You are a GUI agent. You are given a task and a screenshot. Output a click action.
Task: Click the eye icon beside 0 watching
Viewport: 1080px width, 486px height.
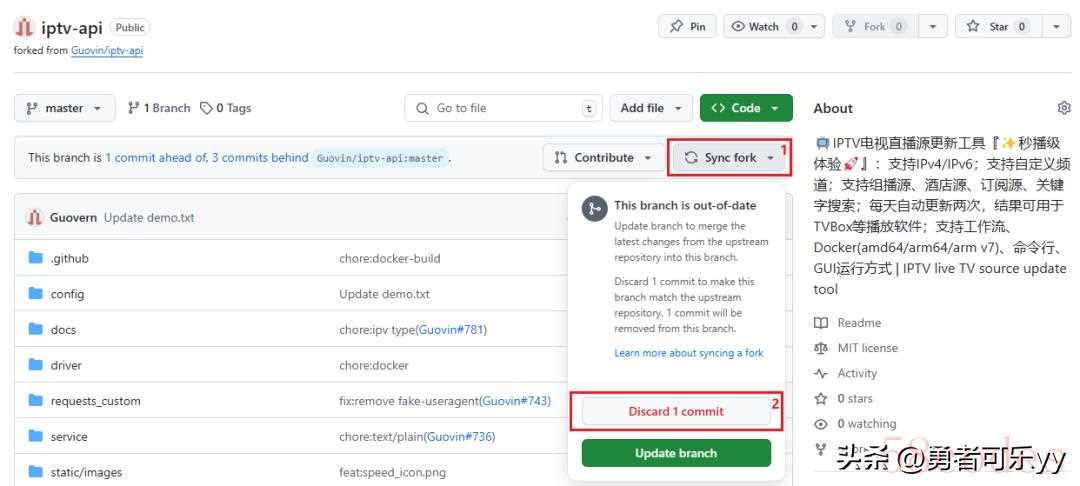[x=820, y=424]
